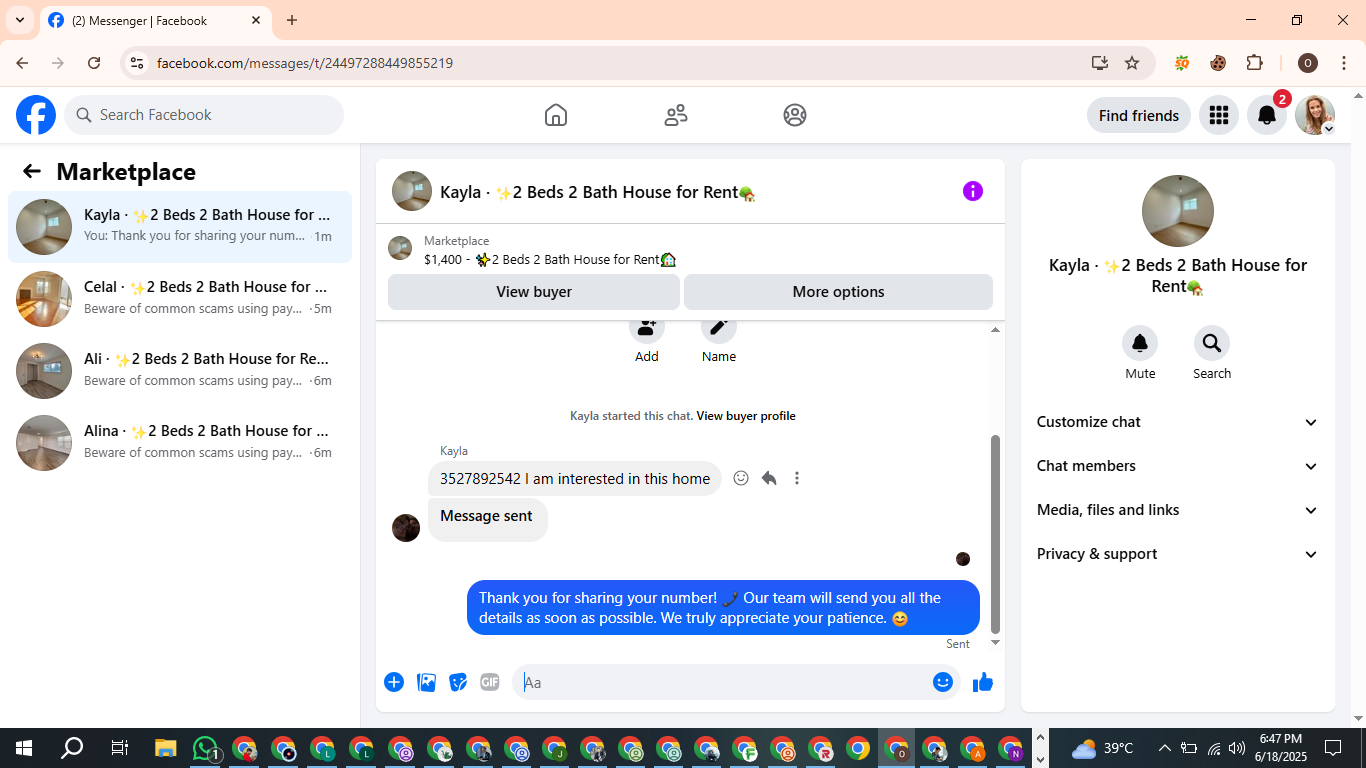Open the emoji picker in composer

click(x=943, y=682)
